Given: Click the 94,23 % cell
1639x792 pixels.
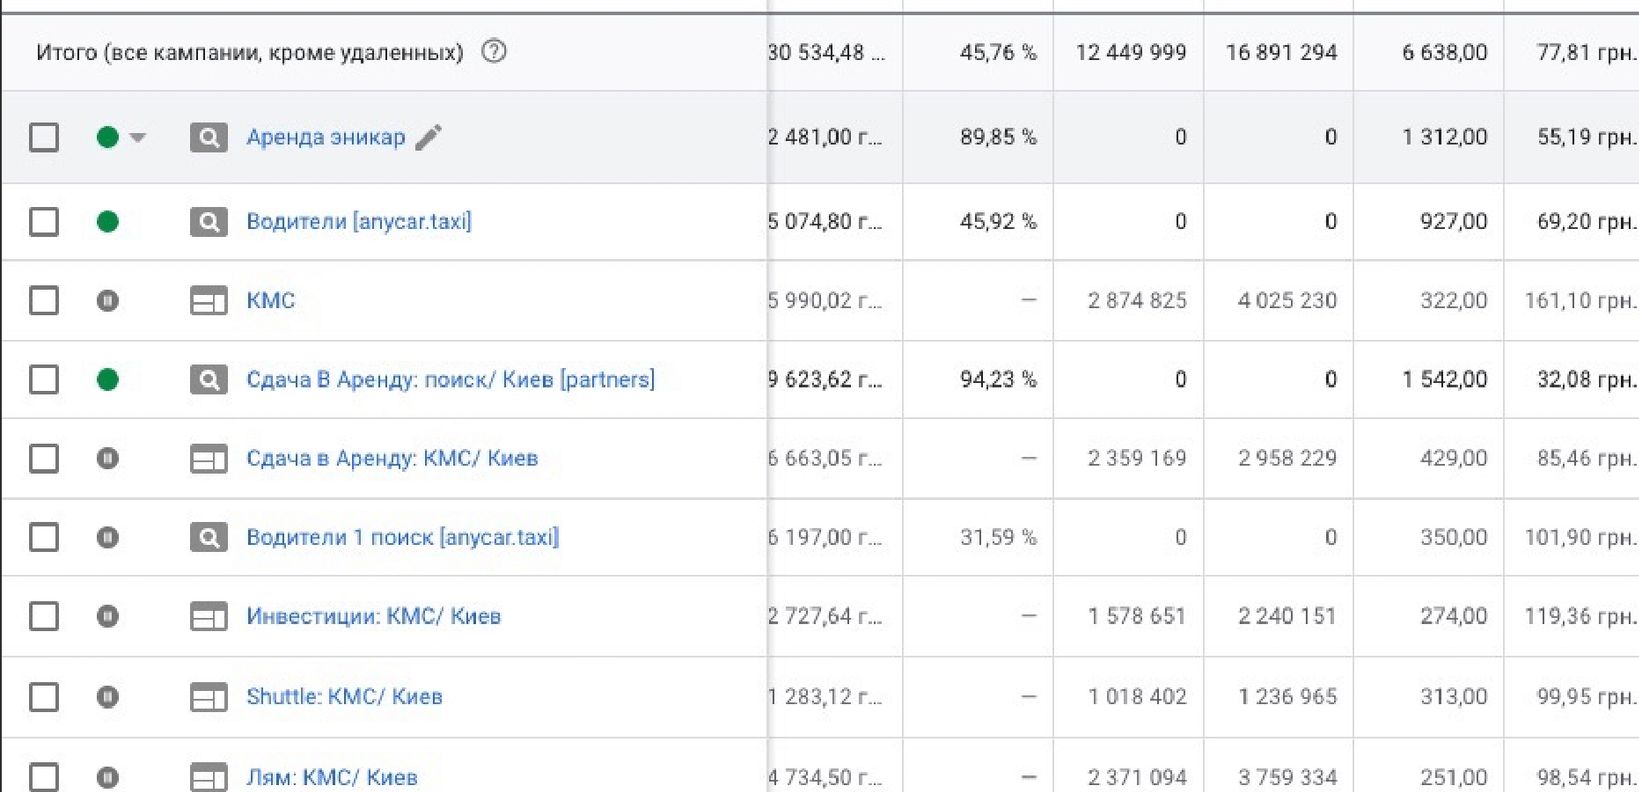Looking at the screenshot, I should [998, 379].
